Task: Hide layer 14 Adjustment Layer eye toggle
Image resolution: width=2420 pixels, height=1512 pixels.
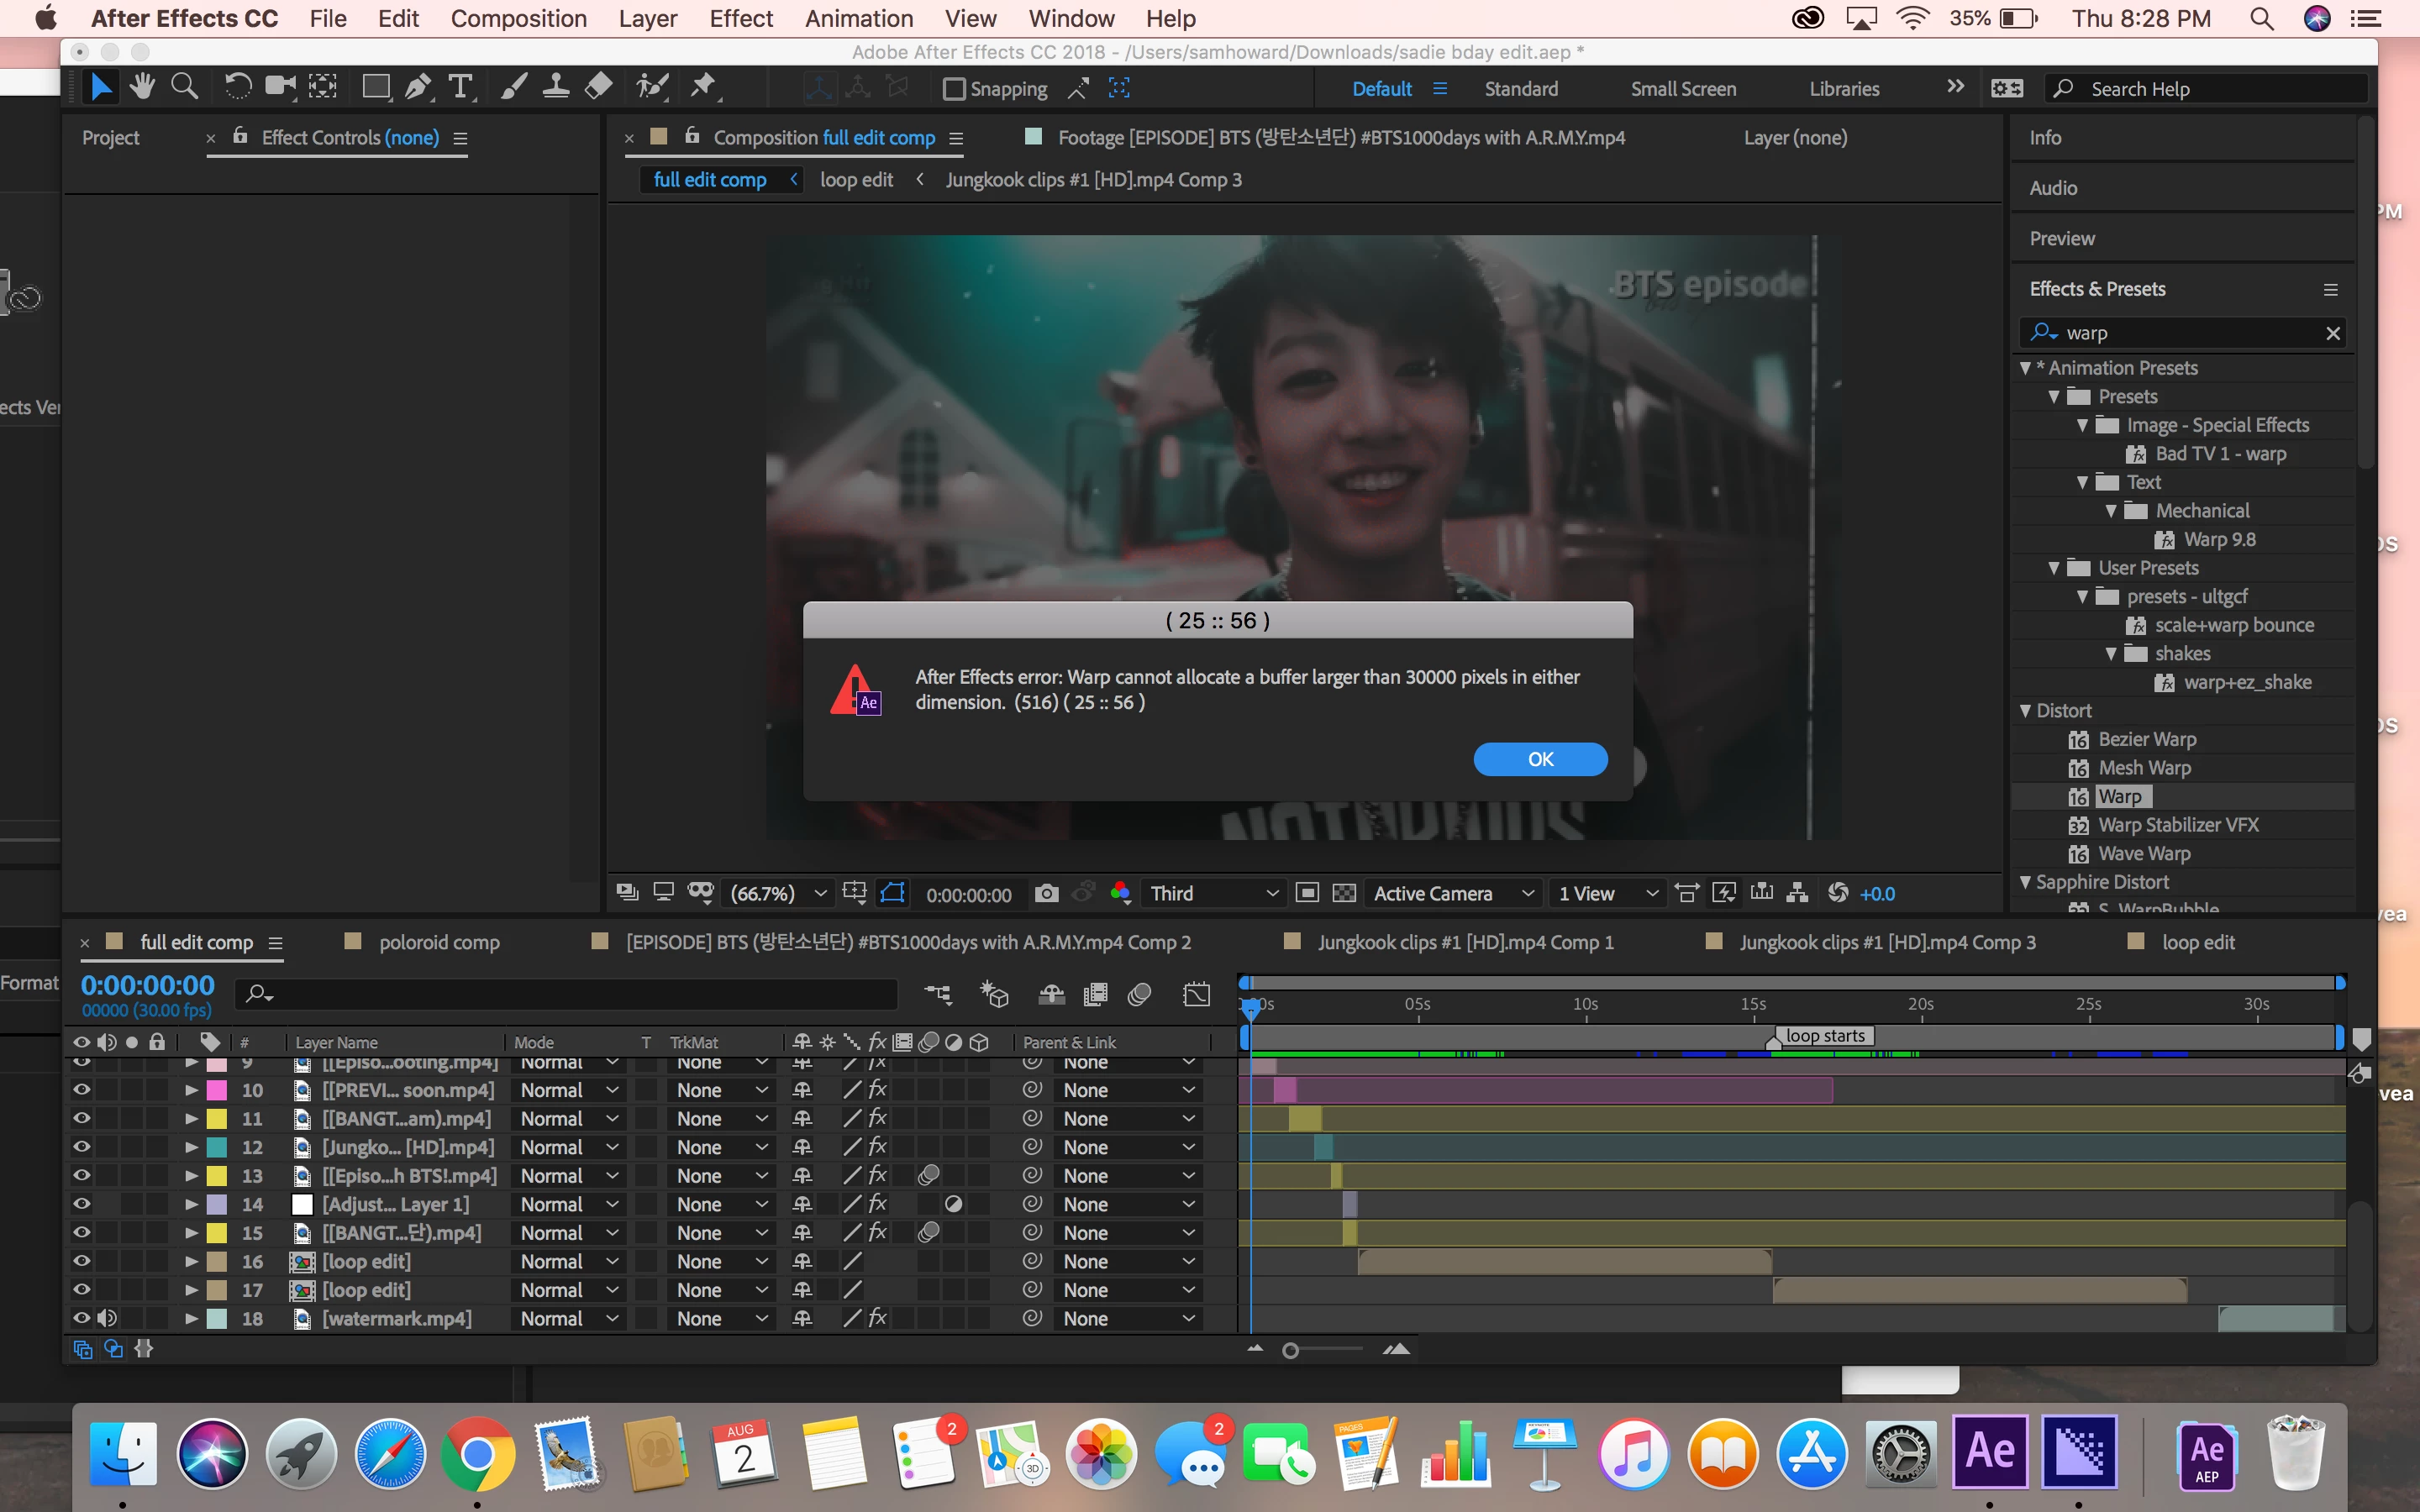Action: pos(82,1204)
